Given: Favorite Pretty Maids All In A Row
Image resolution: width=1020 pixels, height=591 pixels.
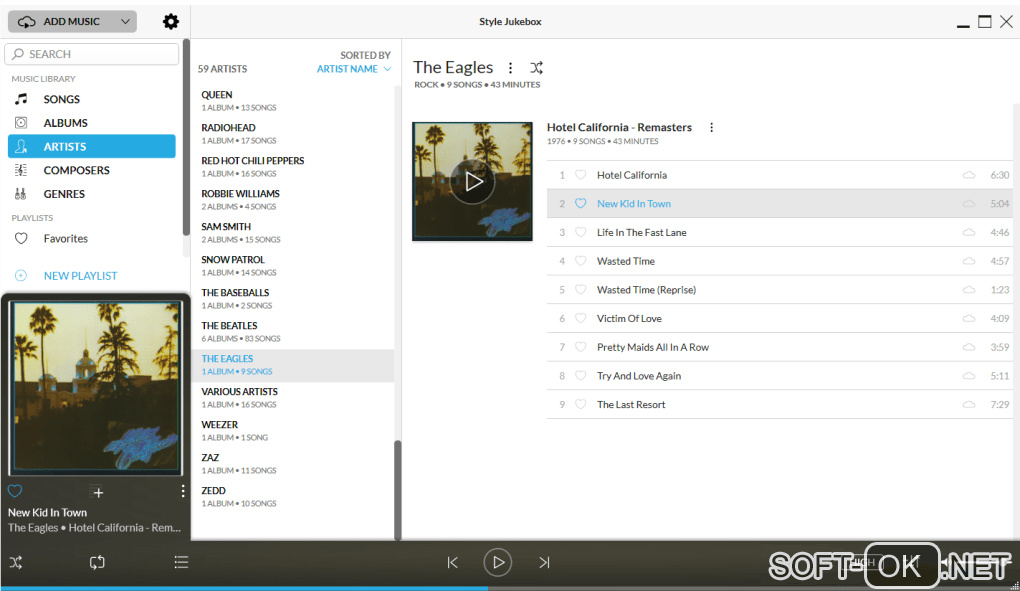Looking at the screenshot, I should (580, 347).
